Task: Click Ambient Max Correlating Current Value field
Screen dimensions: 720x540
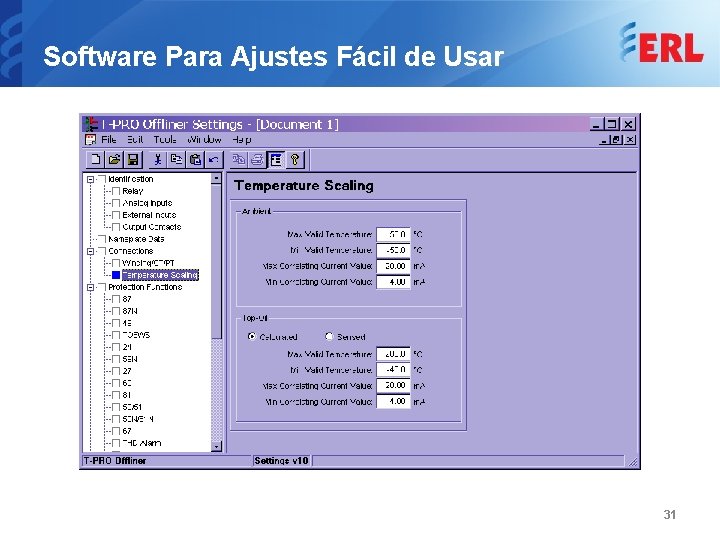Action: [x=393, y=266]
